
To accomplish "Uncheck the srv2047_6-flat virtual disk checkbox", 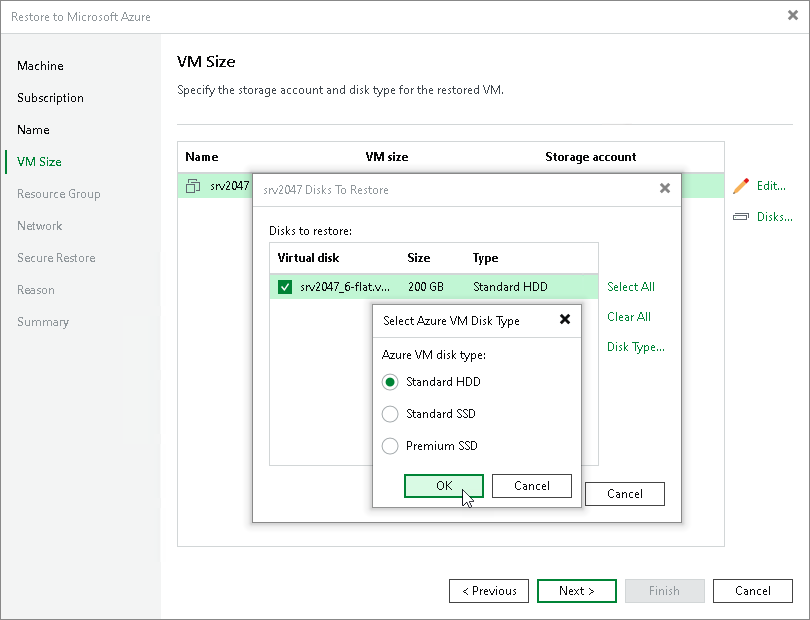I will [x=285, y=287].
